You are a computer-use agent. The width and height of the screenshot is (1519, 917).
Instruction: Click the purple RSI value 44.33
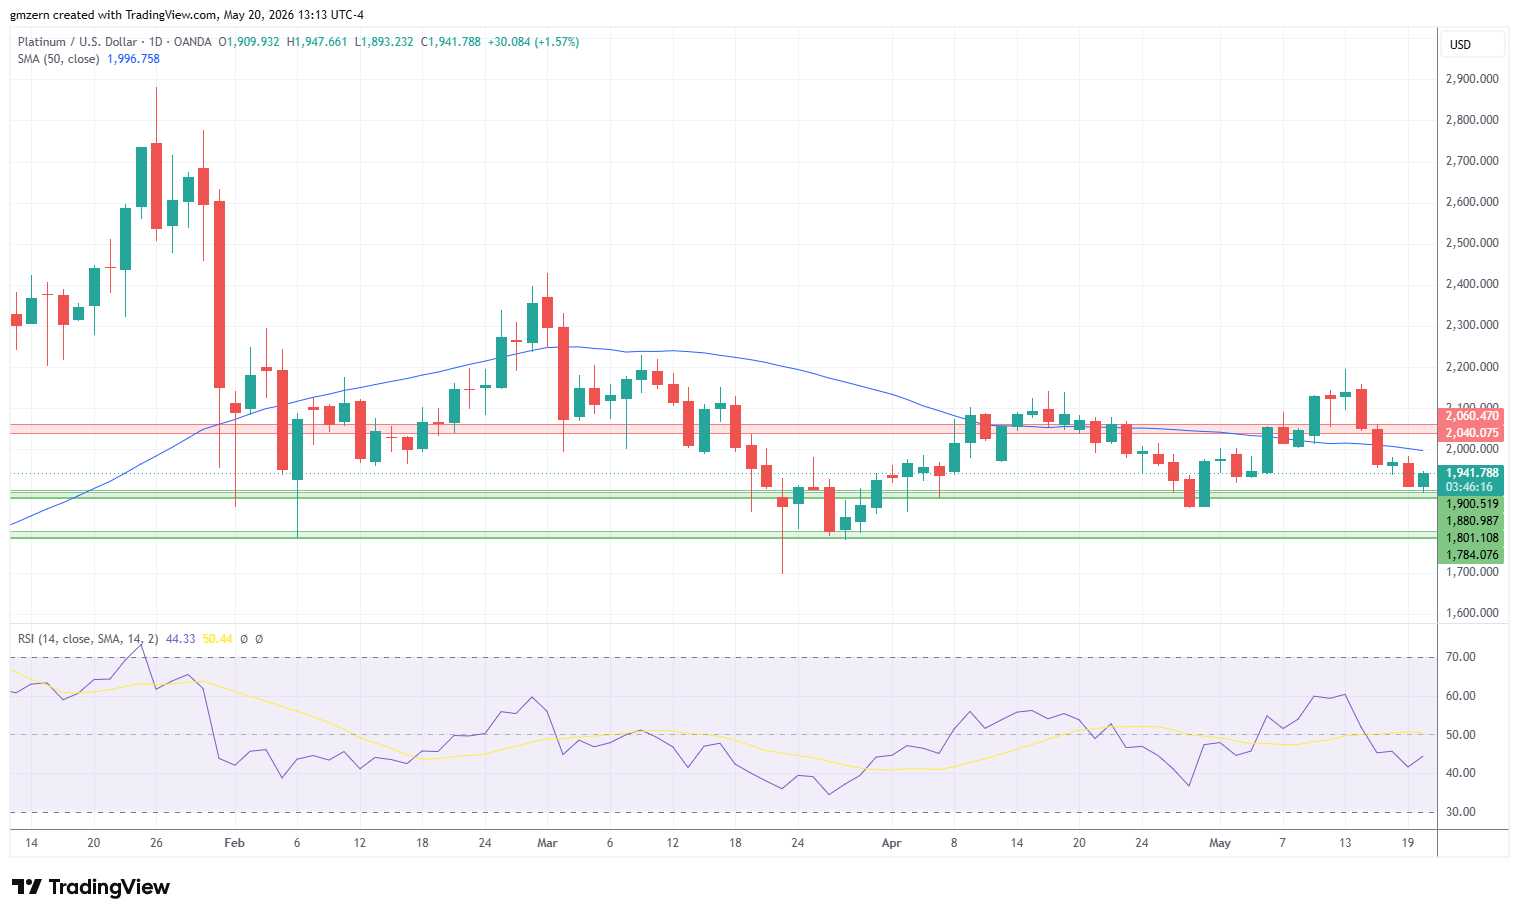[180, 639]
